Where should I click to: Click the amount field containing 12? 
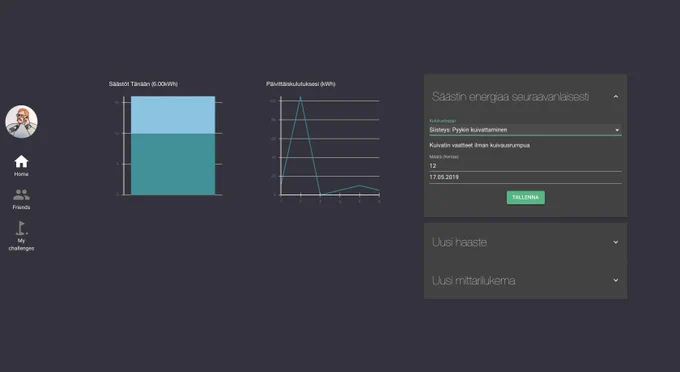click(x=525, y=166)
